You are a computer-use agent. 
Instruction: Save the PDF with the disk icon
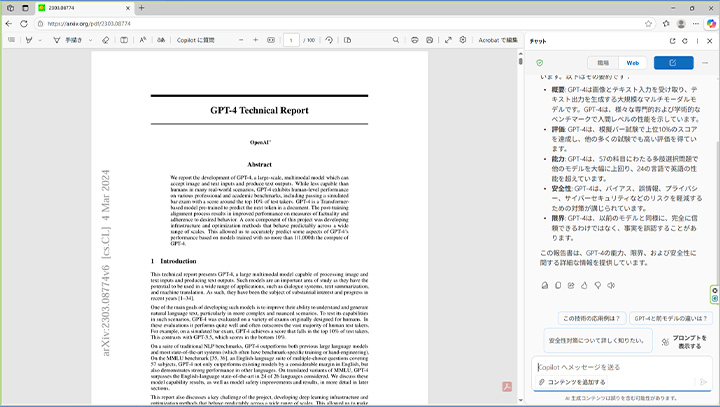[429, 40]
